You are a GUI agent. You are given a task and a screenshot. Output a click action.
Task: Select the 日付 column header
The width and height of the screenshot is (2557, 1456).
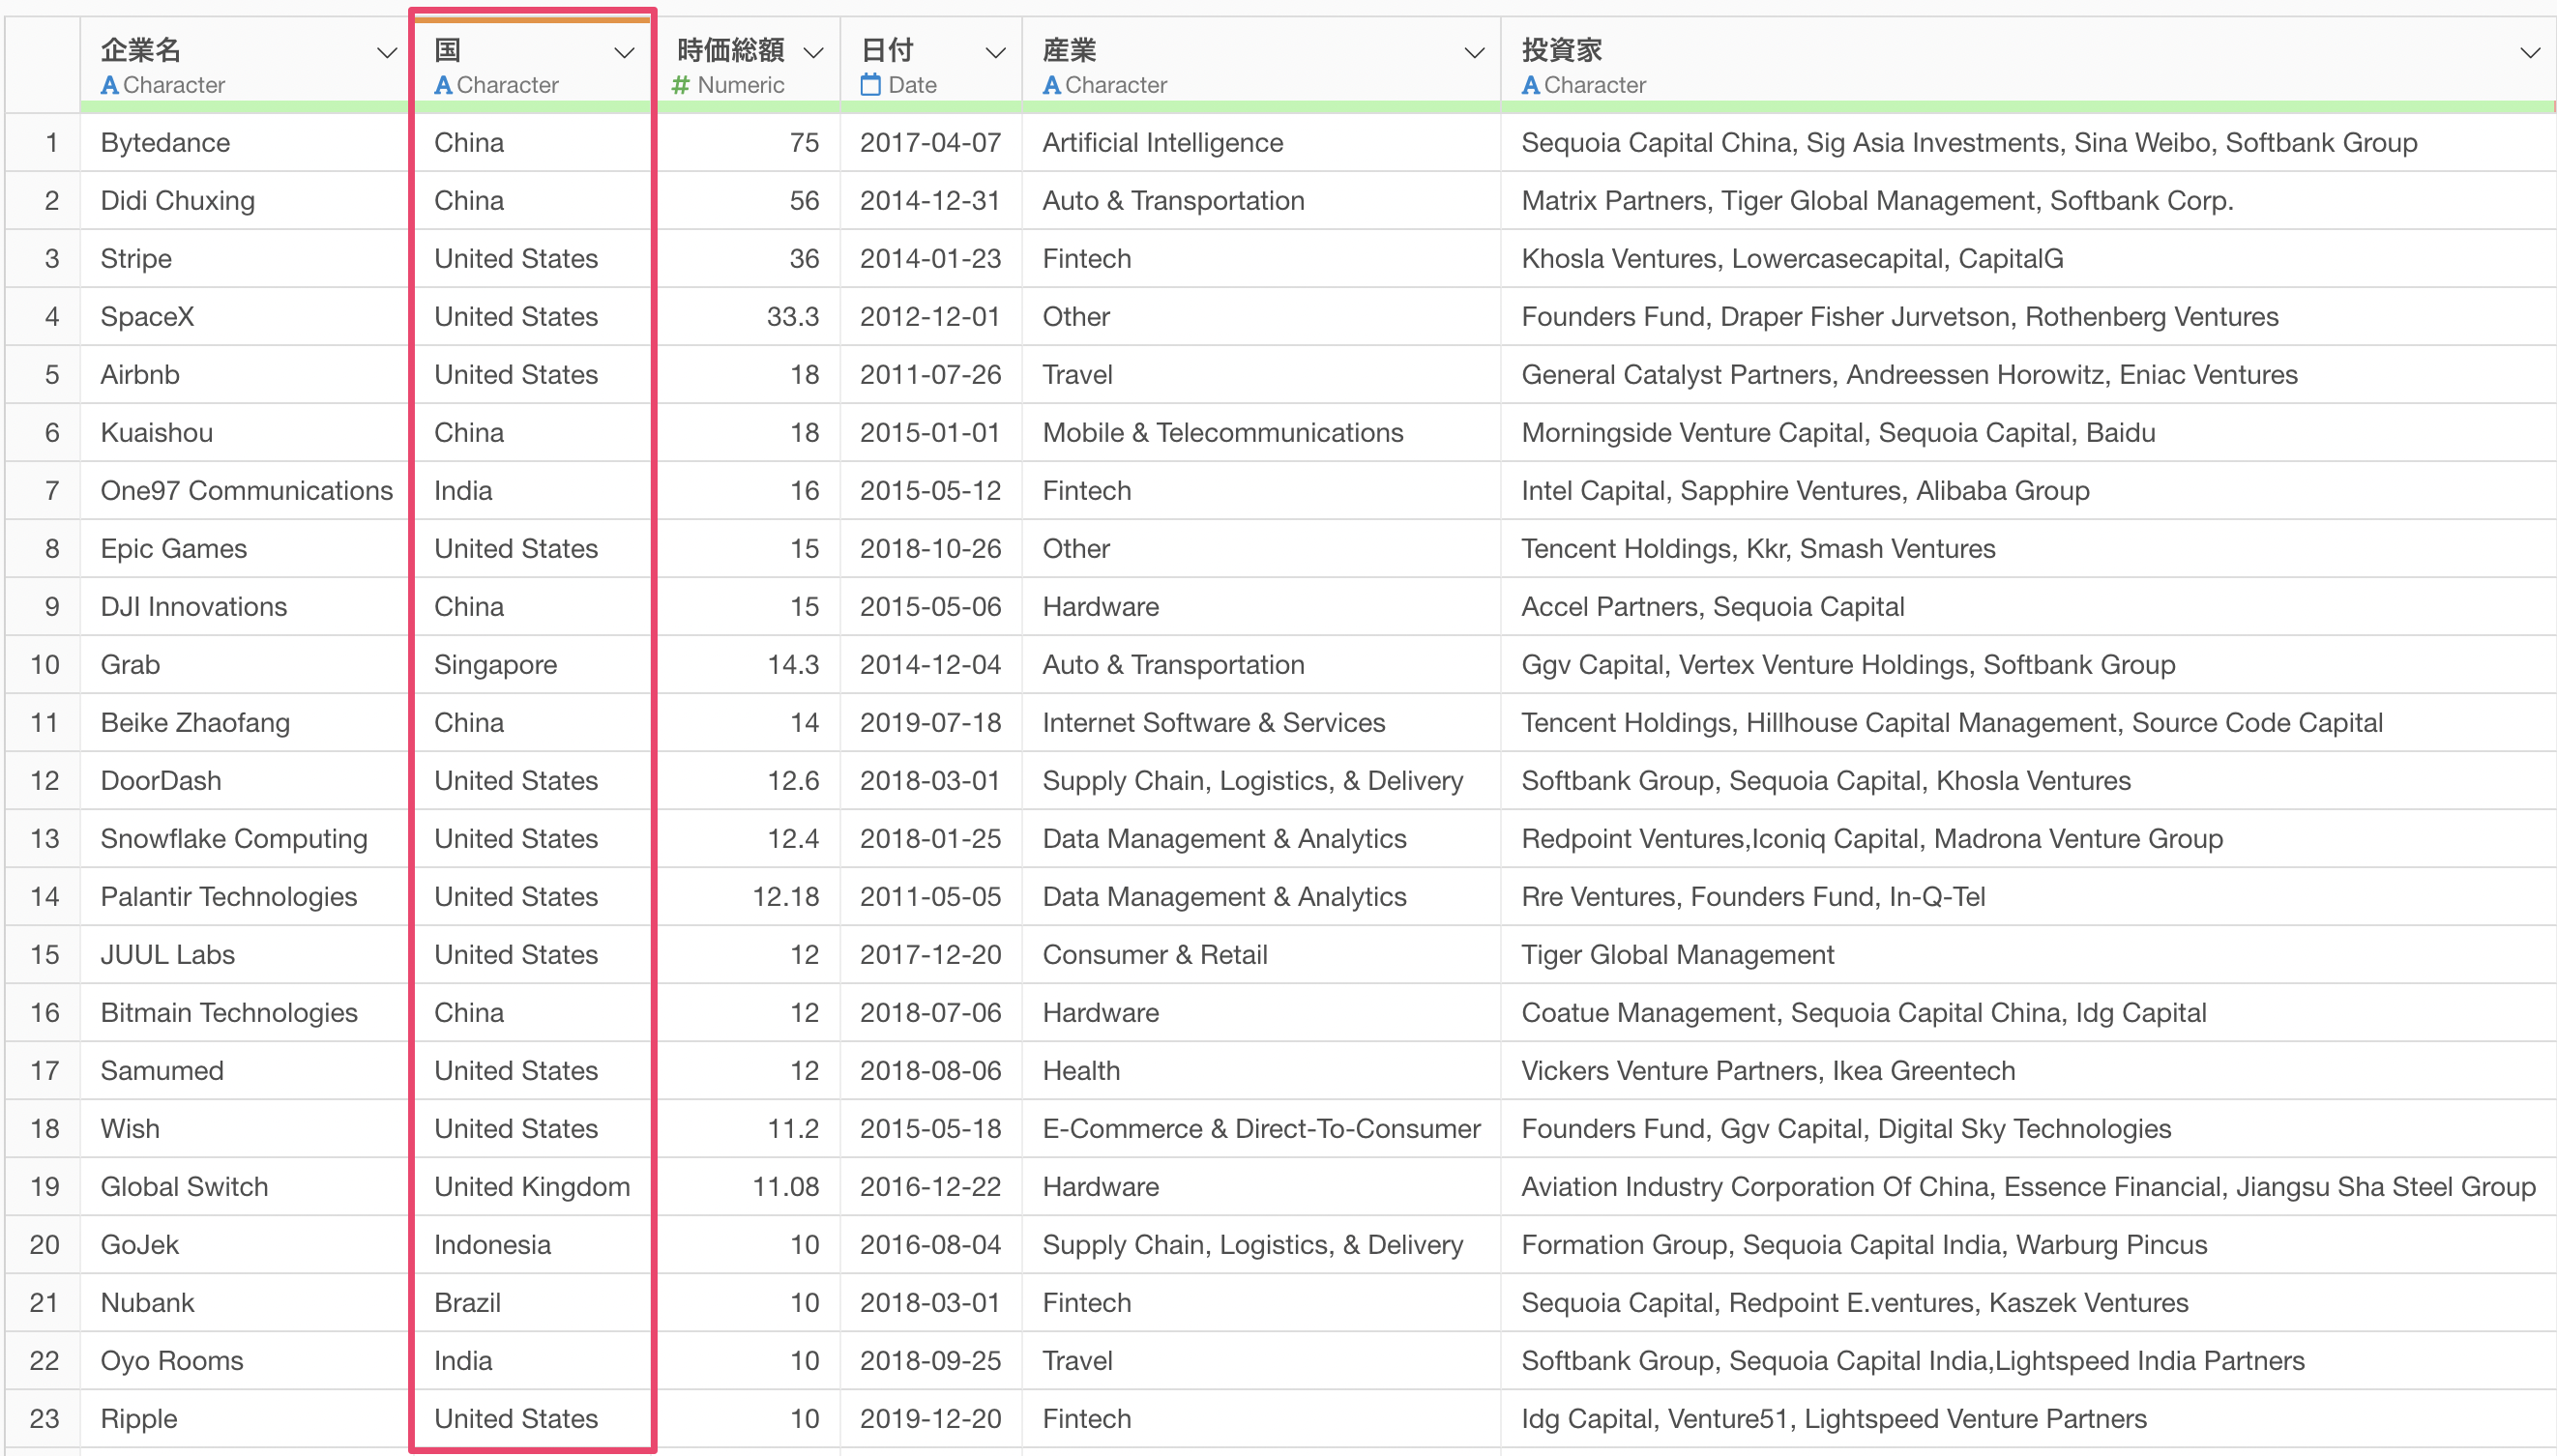coord(931,63)
